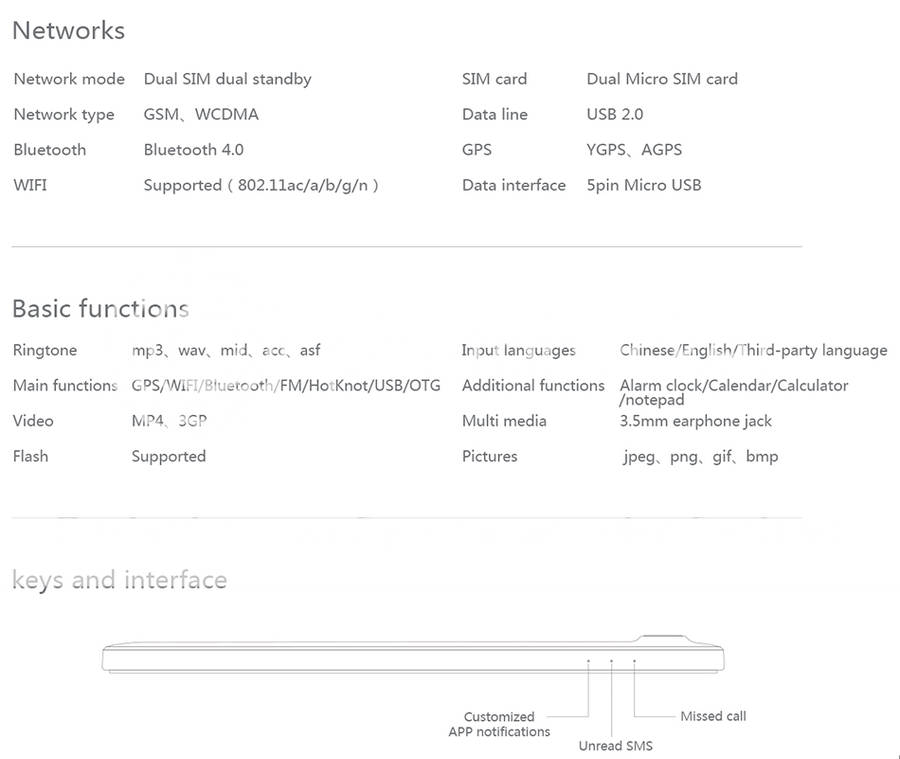Select the 'USB 2.0' data line value
900x759 pixels.
615,114
